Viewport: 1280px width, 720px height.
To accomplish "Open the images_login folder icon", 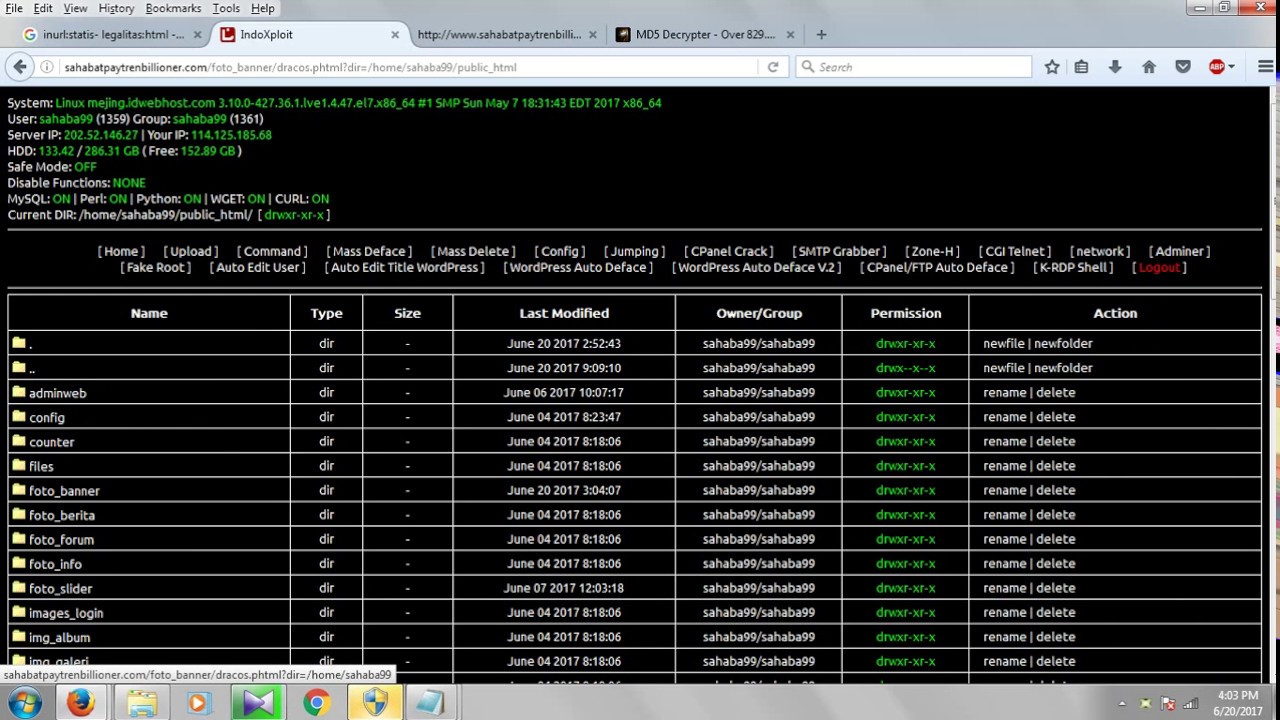I will coord(18,612).
